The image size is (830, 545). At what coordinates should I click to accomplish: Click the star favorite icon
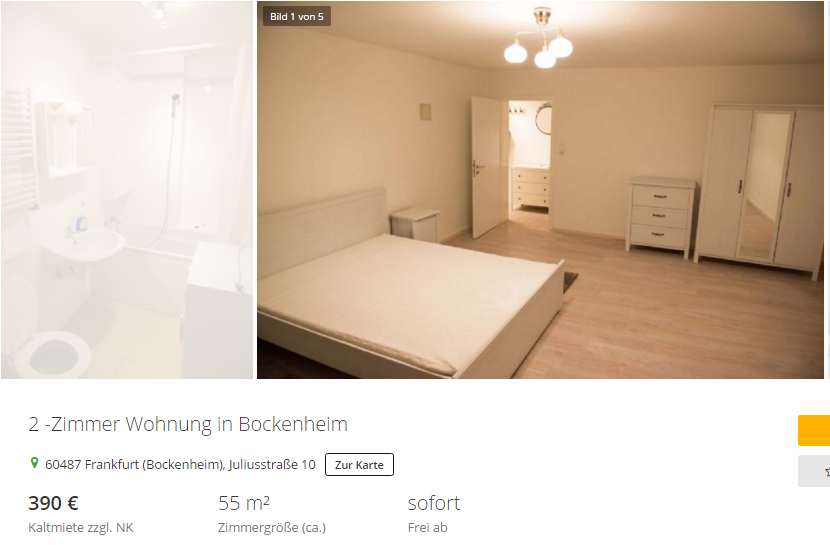pos(827,471)
